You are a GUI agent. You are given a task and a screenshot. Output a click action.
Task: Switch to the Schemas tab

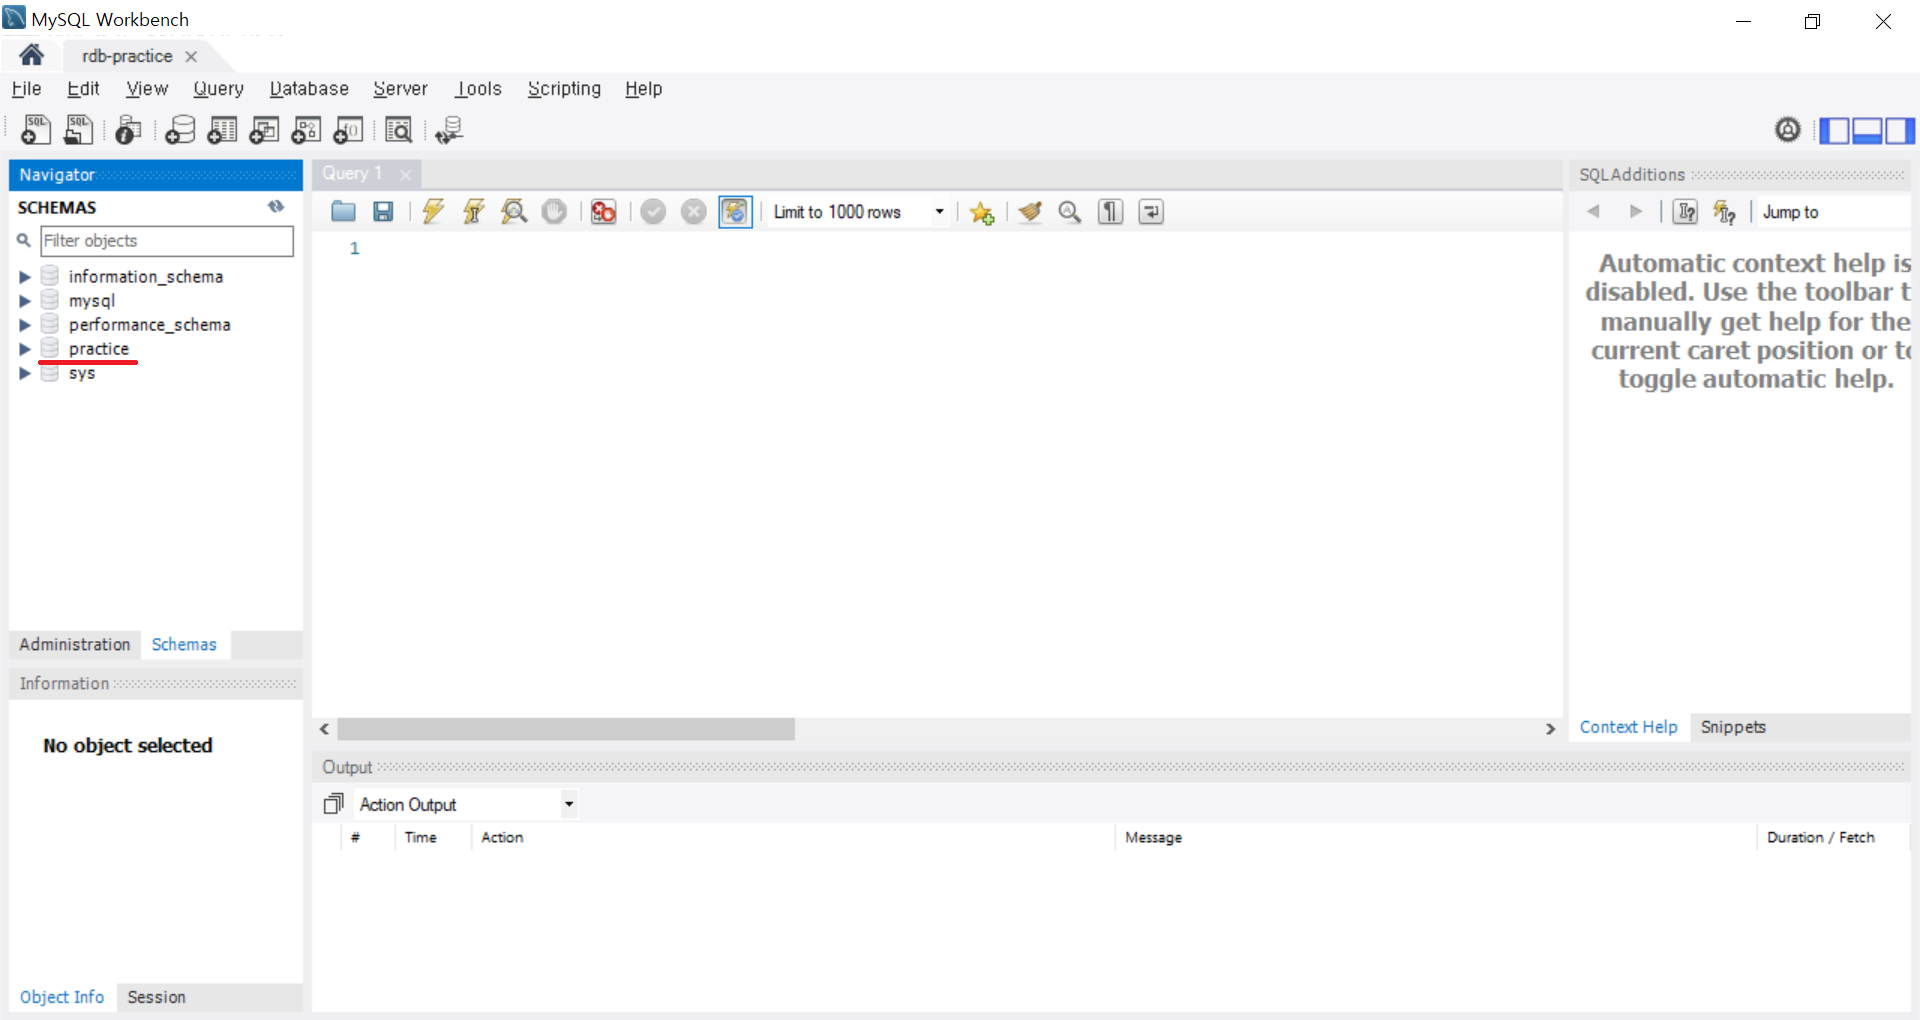[184, 645]
